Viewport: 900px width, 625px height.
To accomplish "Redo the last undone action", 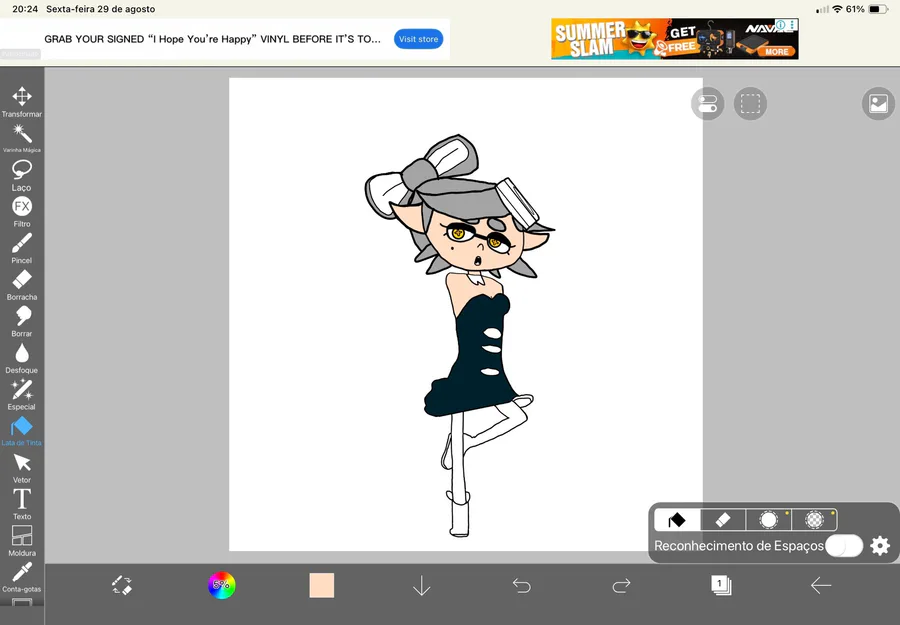I will point(621,585).
